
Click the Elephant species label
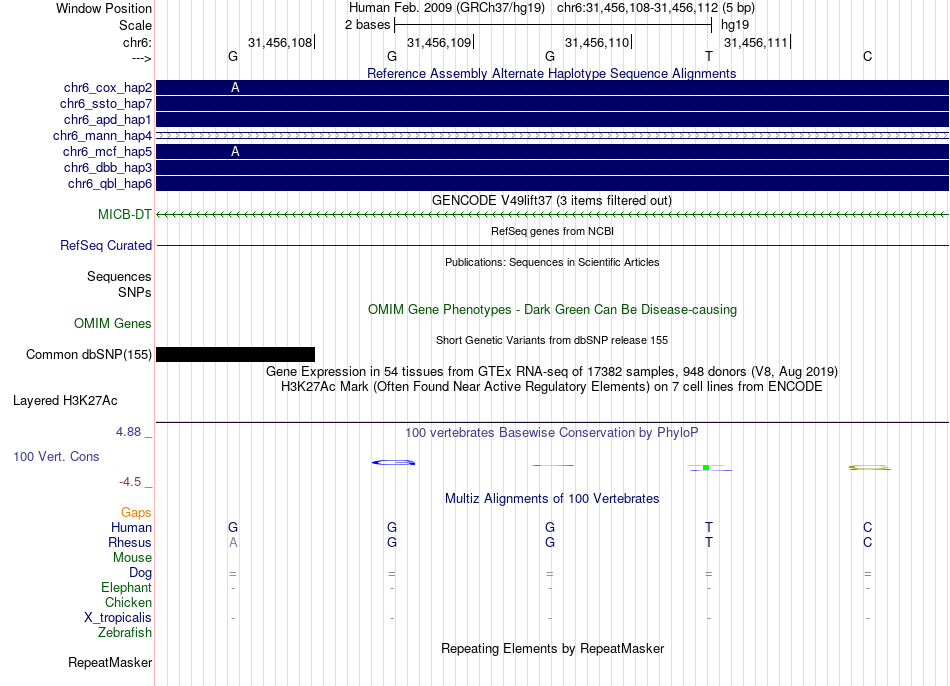point(127,588)
